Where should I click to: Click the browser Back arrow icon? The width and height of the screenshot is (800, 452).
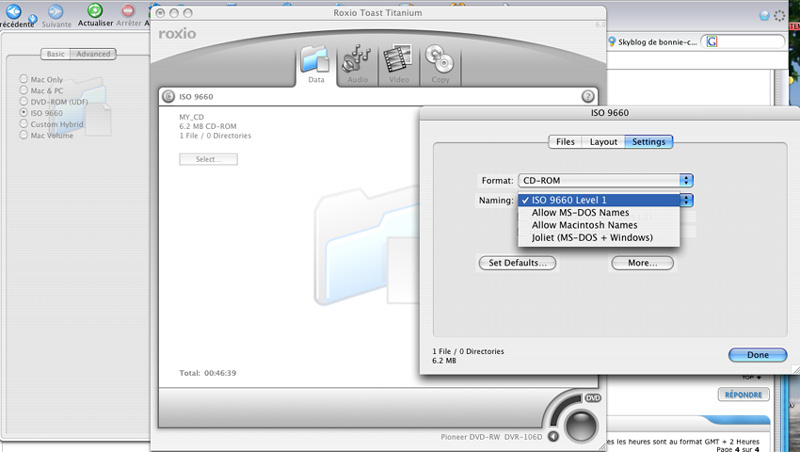pos(14,12)
